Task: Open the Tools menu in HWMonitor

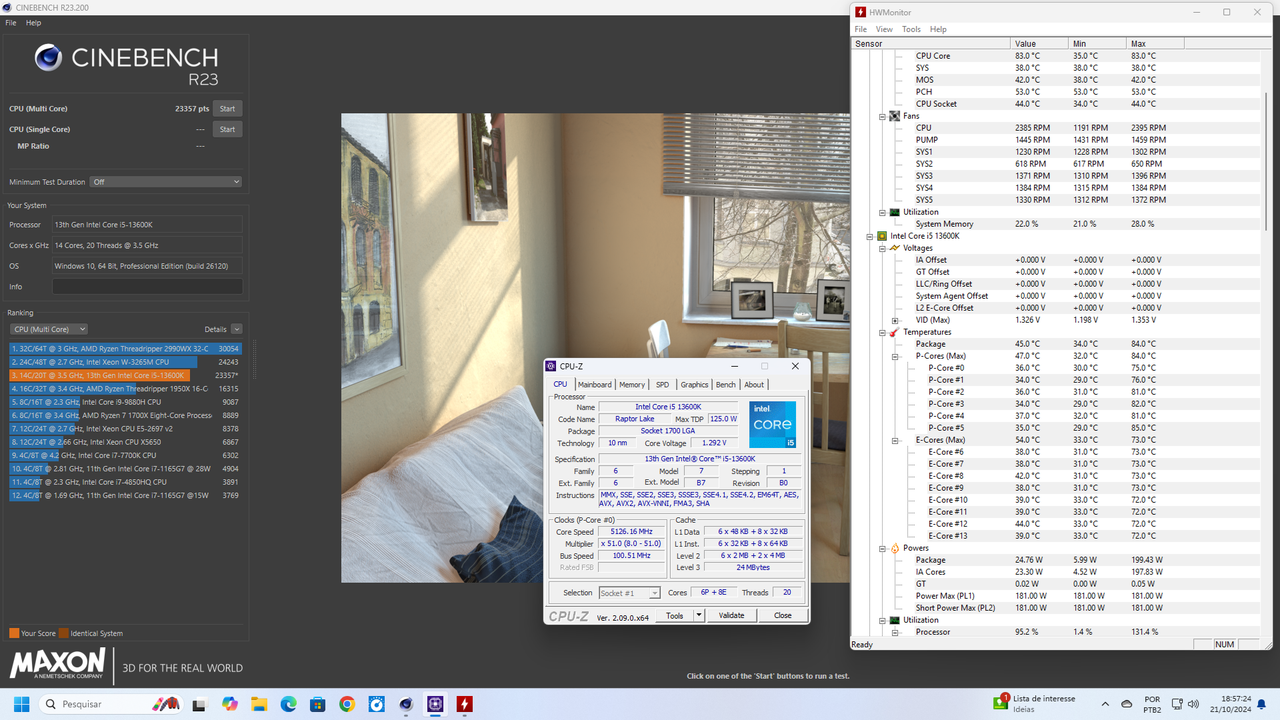Action: tap(911, 29)
